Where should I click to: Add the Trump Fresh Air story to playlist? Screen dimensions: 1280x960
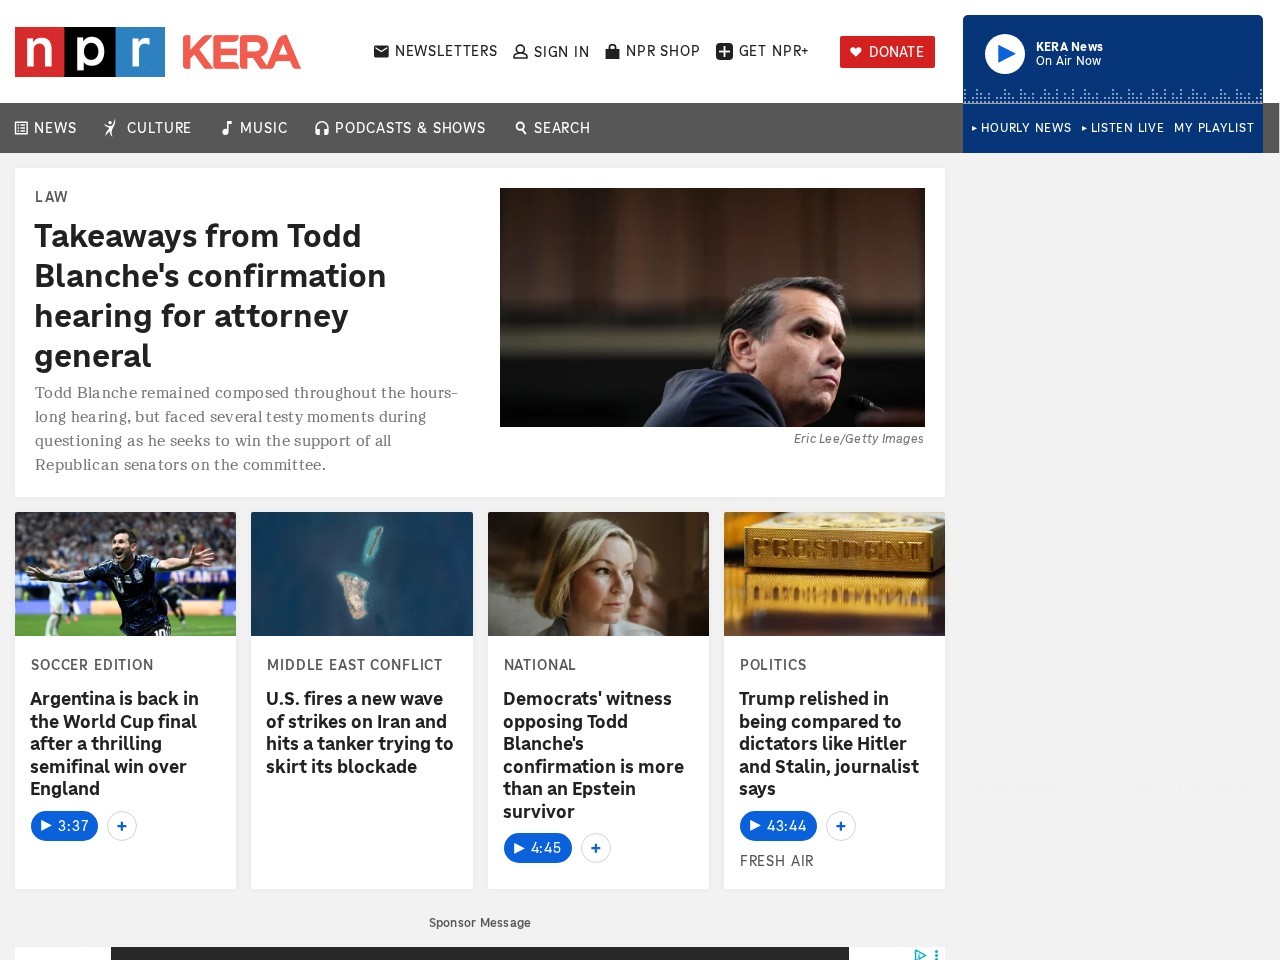(841, 826)
